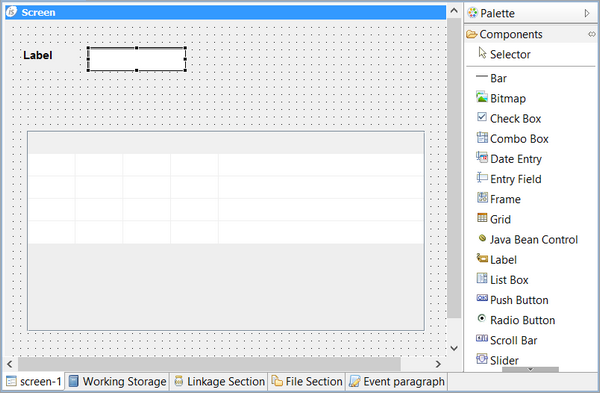Image resolution: width=600 pixels, height=393 pixels.
Task: Expand the Palette panel arrow
Action: pyautogui.click(x=587, y=13)
